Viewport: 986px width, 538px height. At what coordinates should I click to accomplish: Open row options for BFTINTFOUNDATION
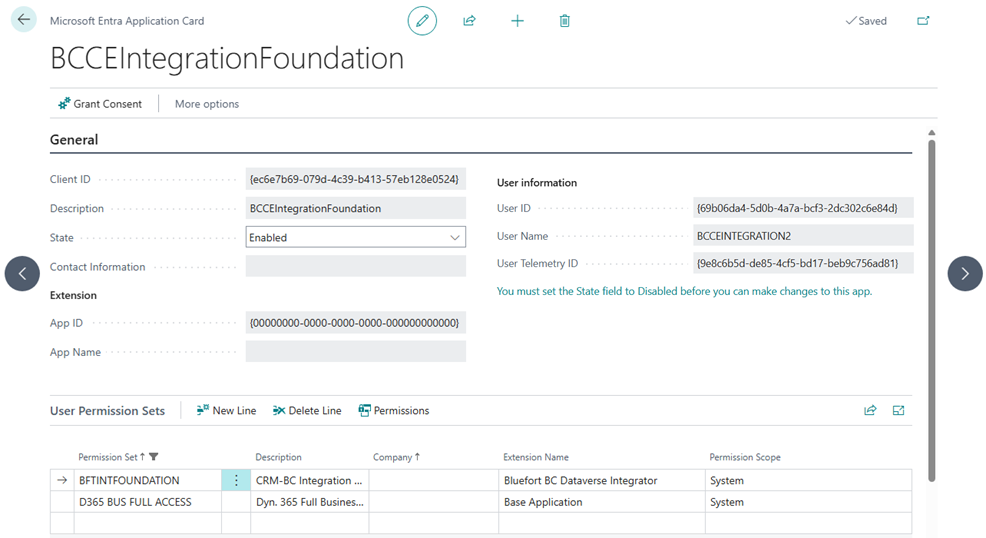236,480
